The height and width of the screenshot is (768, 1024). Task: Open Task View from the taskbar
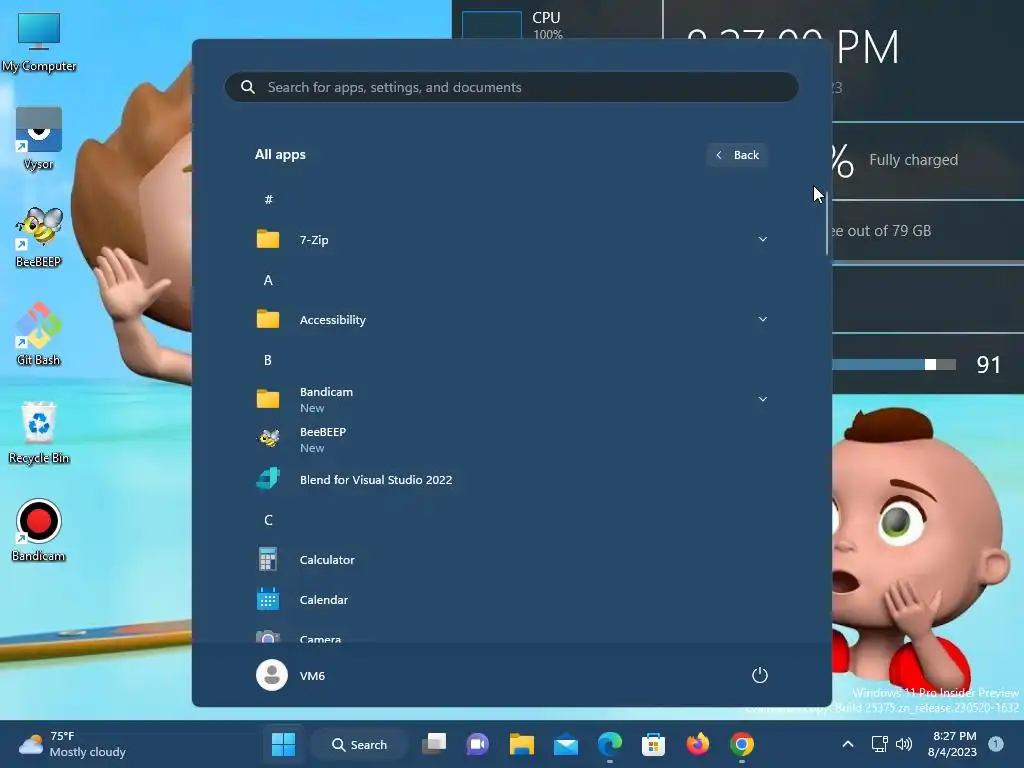[434, 744]
